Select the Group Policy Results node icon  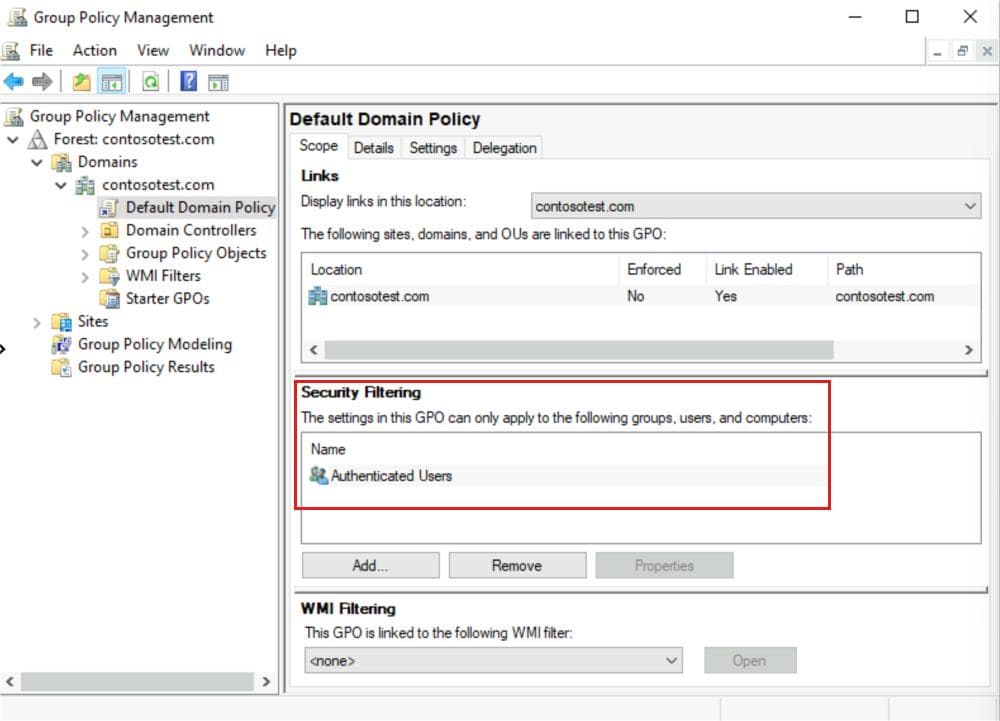pyautogui.click(x=62, y=367)
